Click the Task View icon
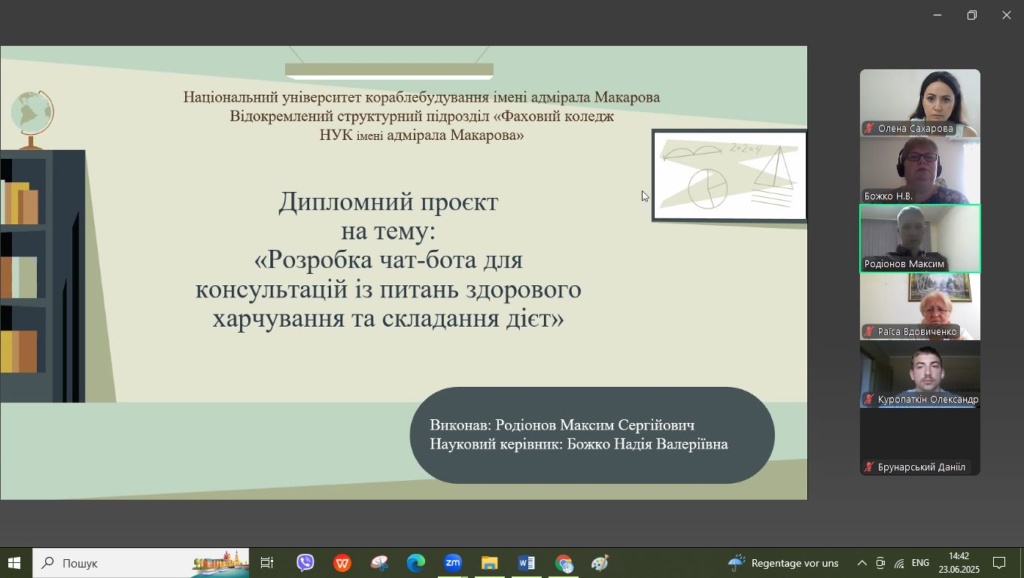Viewport: 1024px width, 578px height. pyautogui.click(x=267, y=563)
